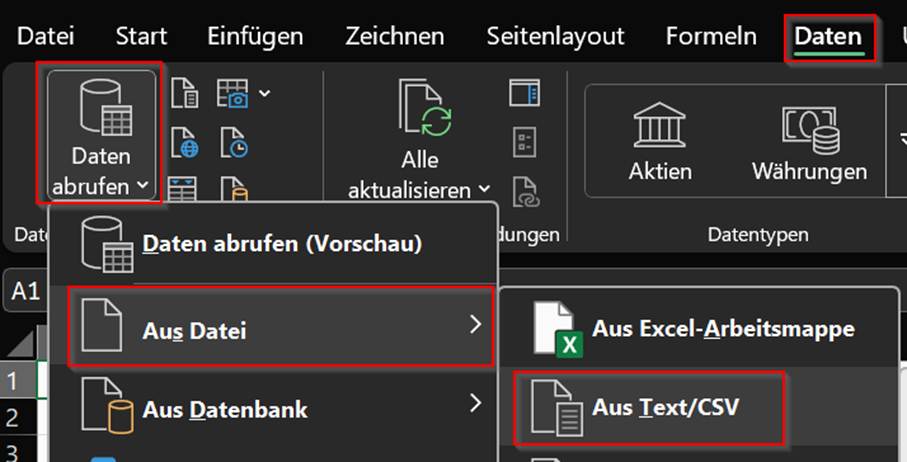Click the A1 name box
This screenshot has height=462, width=907.
pos(26,292)
